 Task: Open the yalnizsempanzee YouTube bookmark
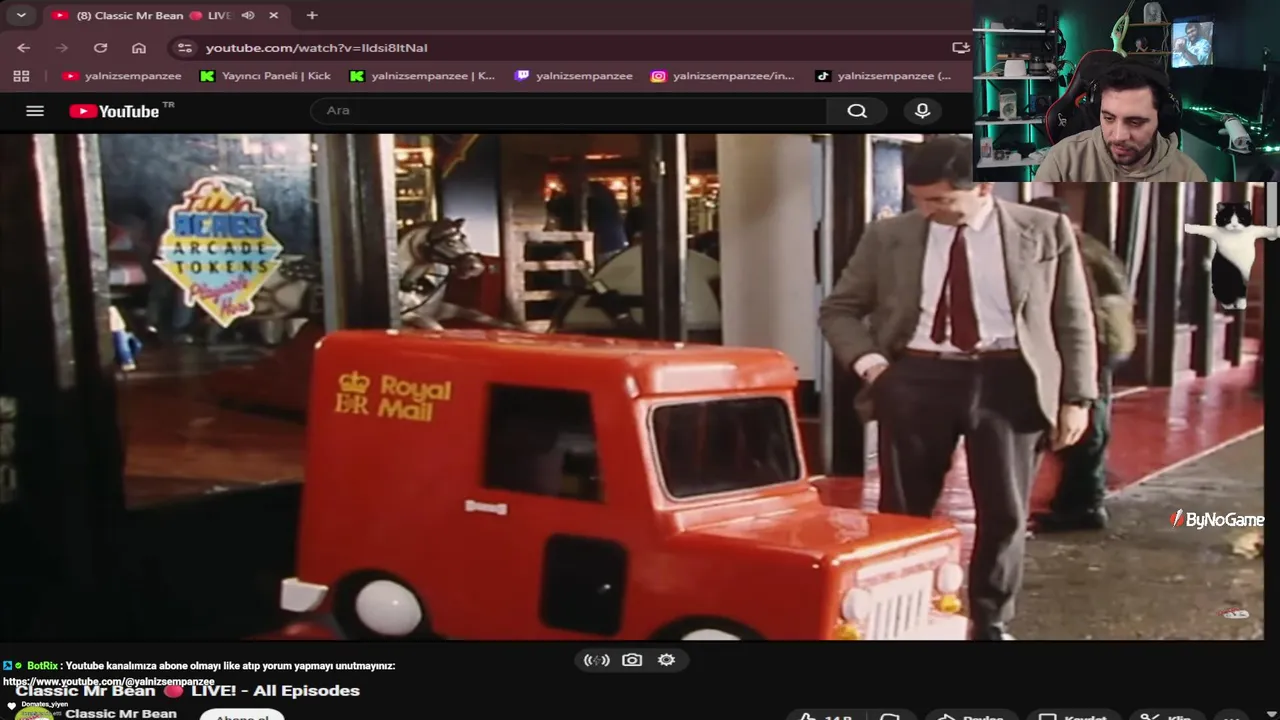click(x=122, y=76)
